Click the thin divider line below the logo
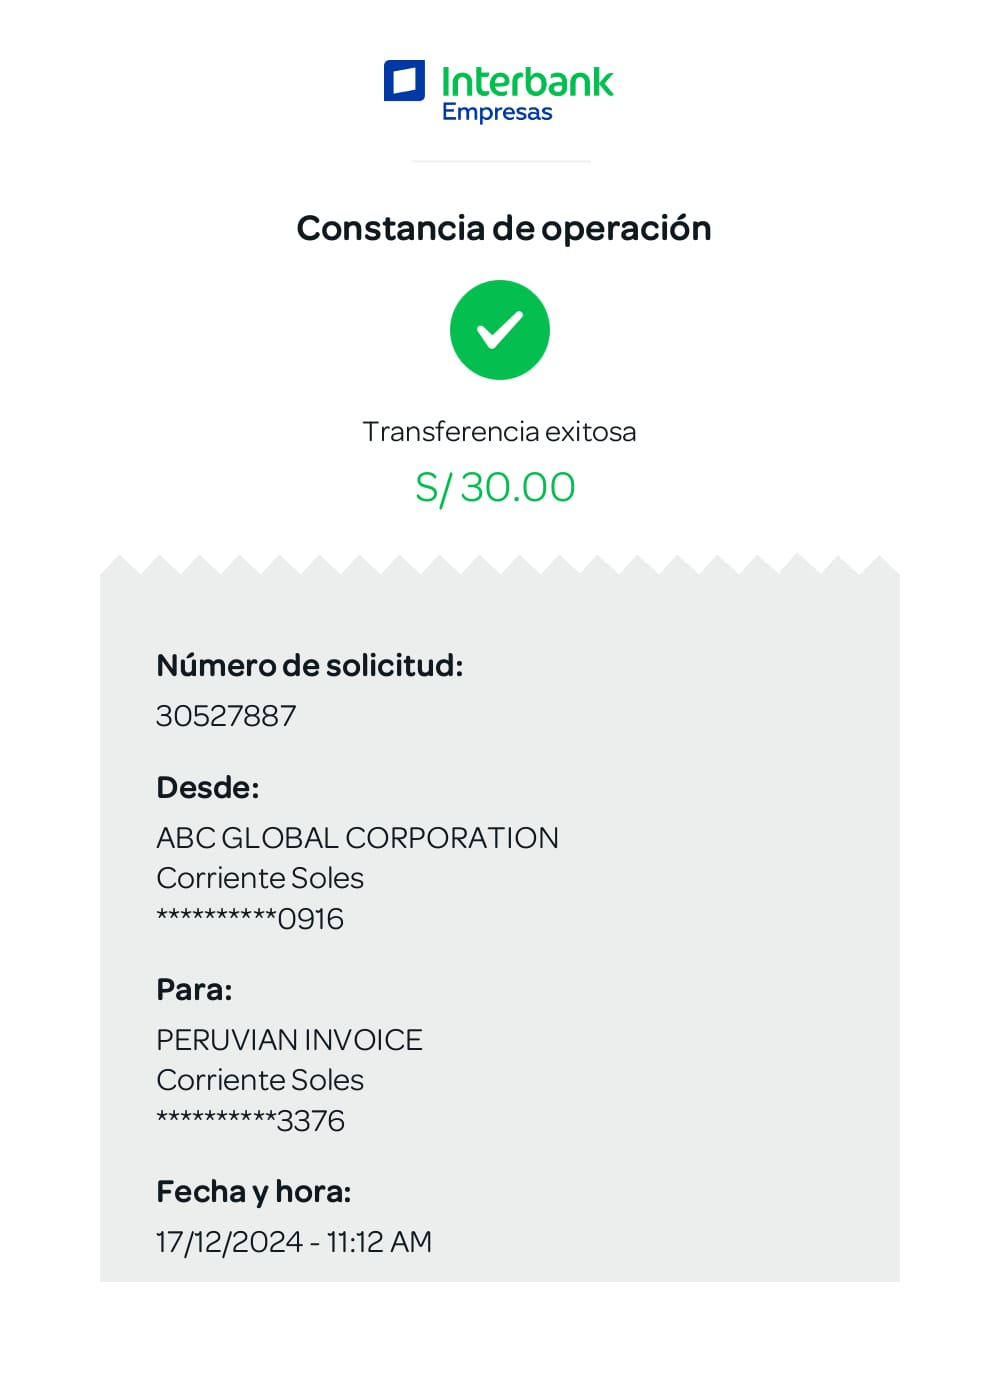Image resolution: width=1000 pixels, height=1400 pixels. [501, 161]
